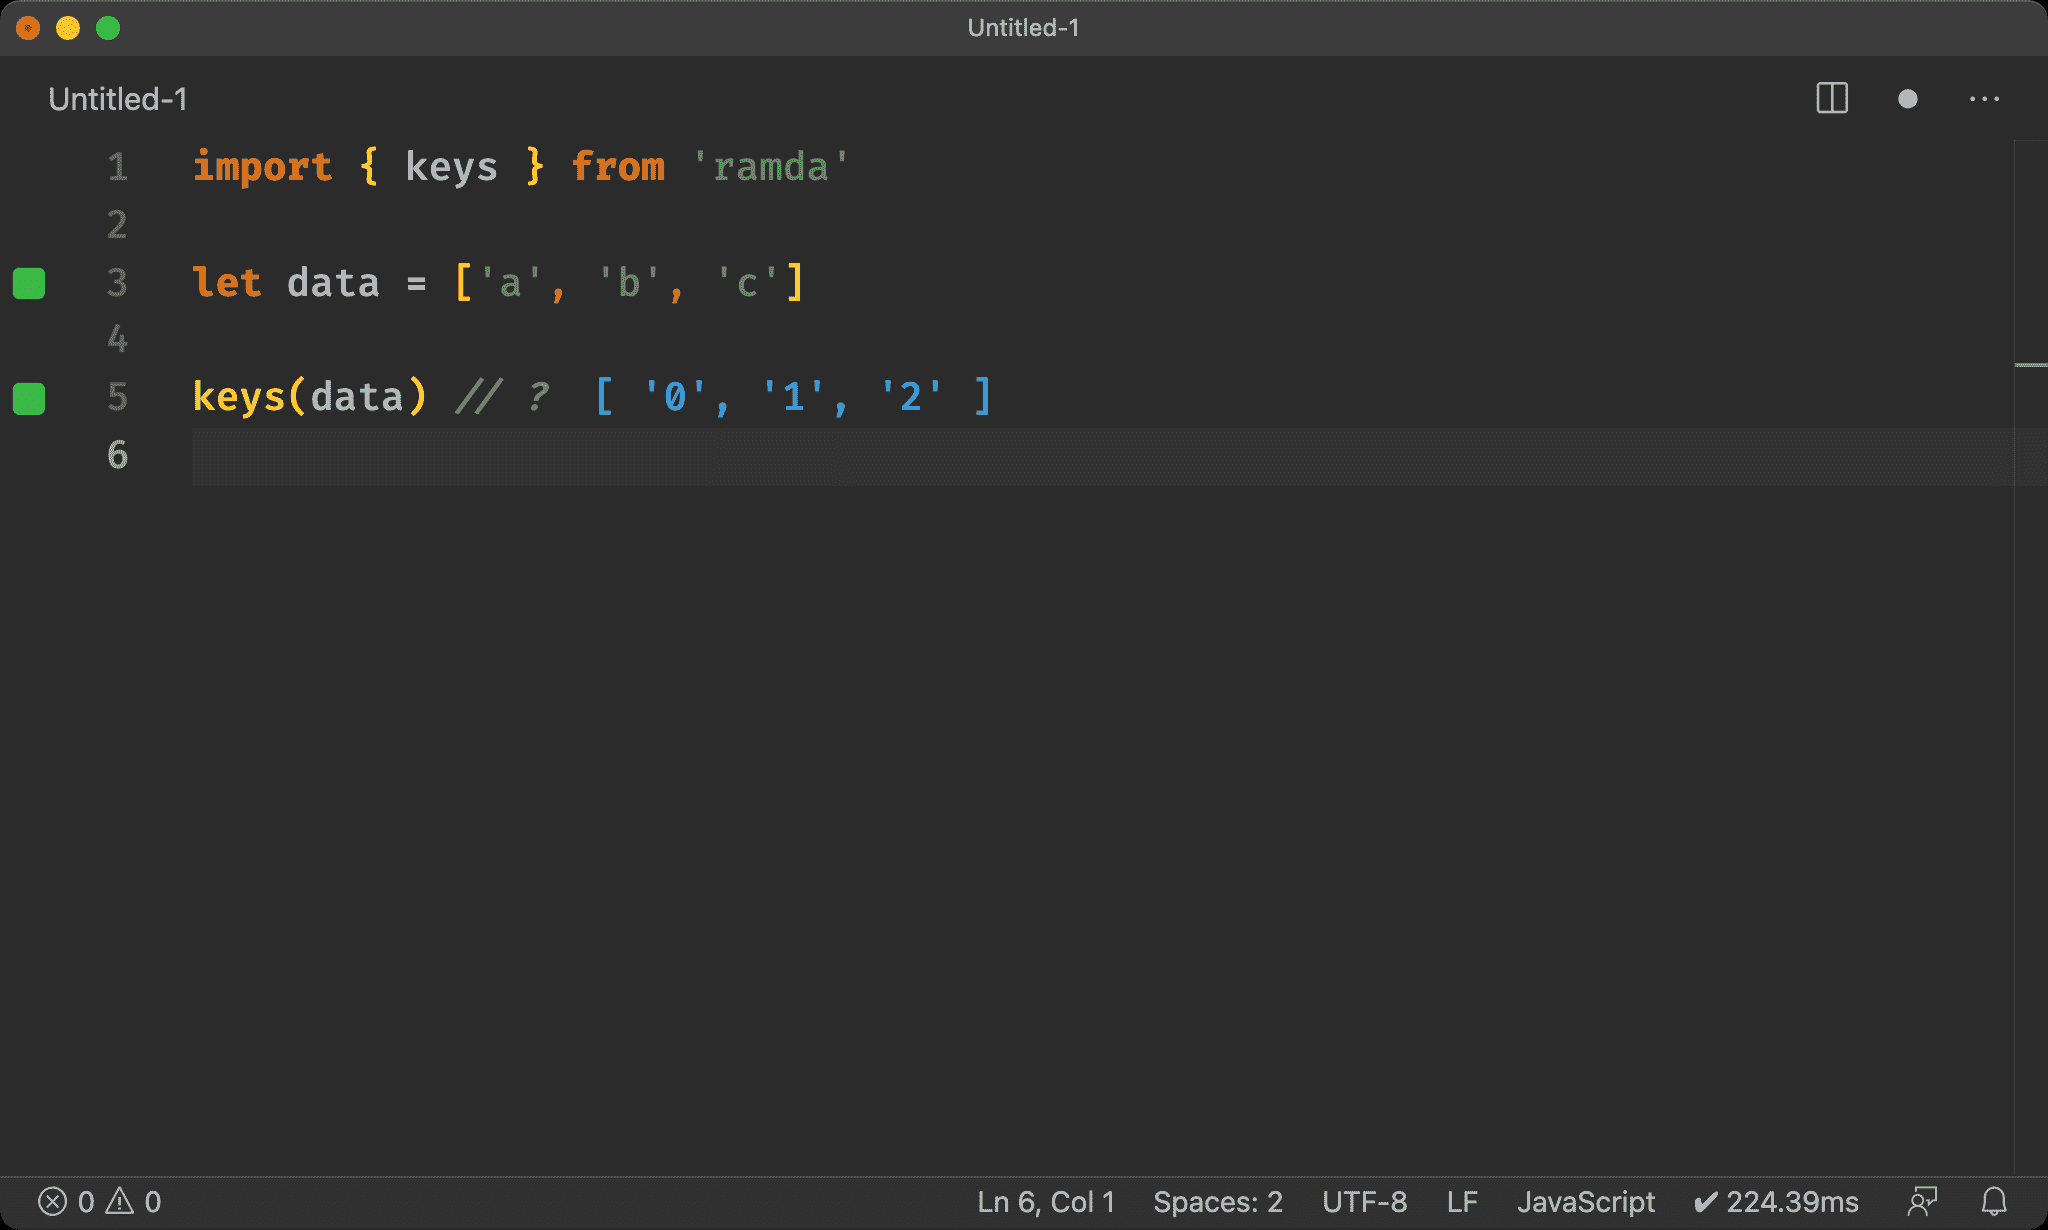Click line number 4 in the gutter
The height and width of the screenshot is (1230, 2048).
point(118,340)
